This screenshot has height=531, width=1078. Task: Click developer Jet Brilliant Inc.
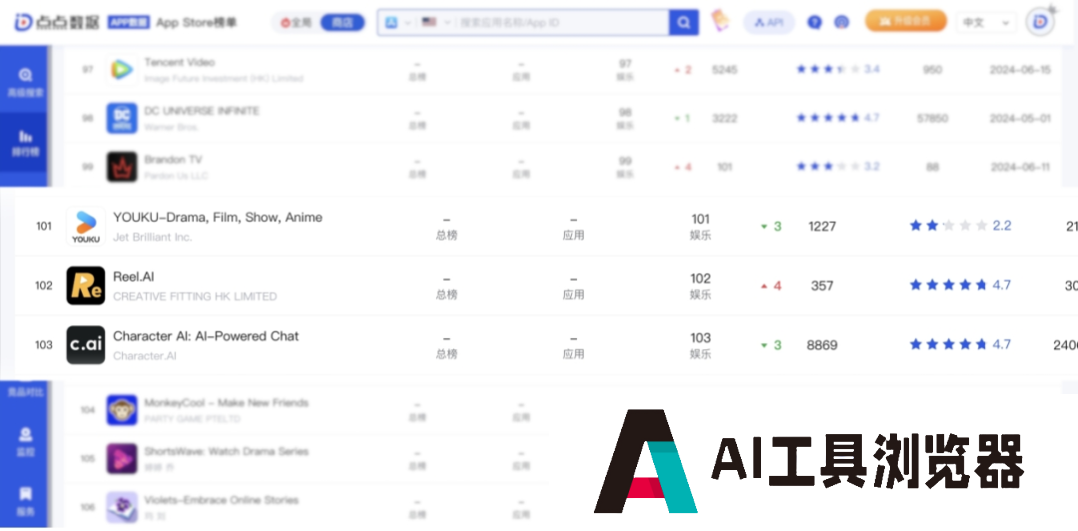(153, 237)
